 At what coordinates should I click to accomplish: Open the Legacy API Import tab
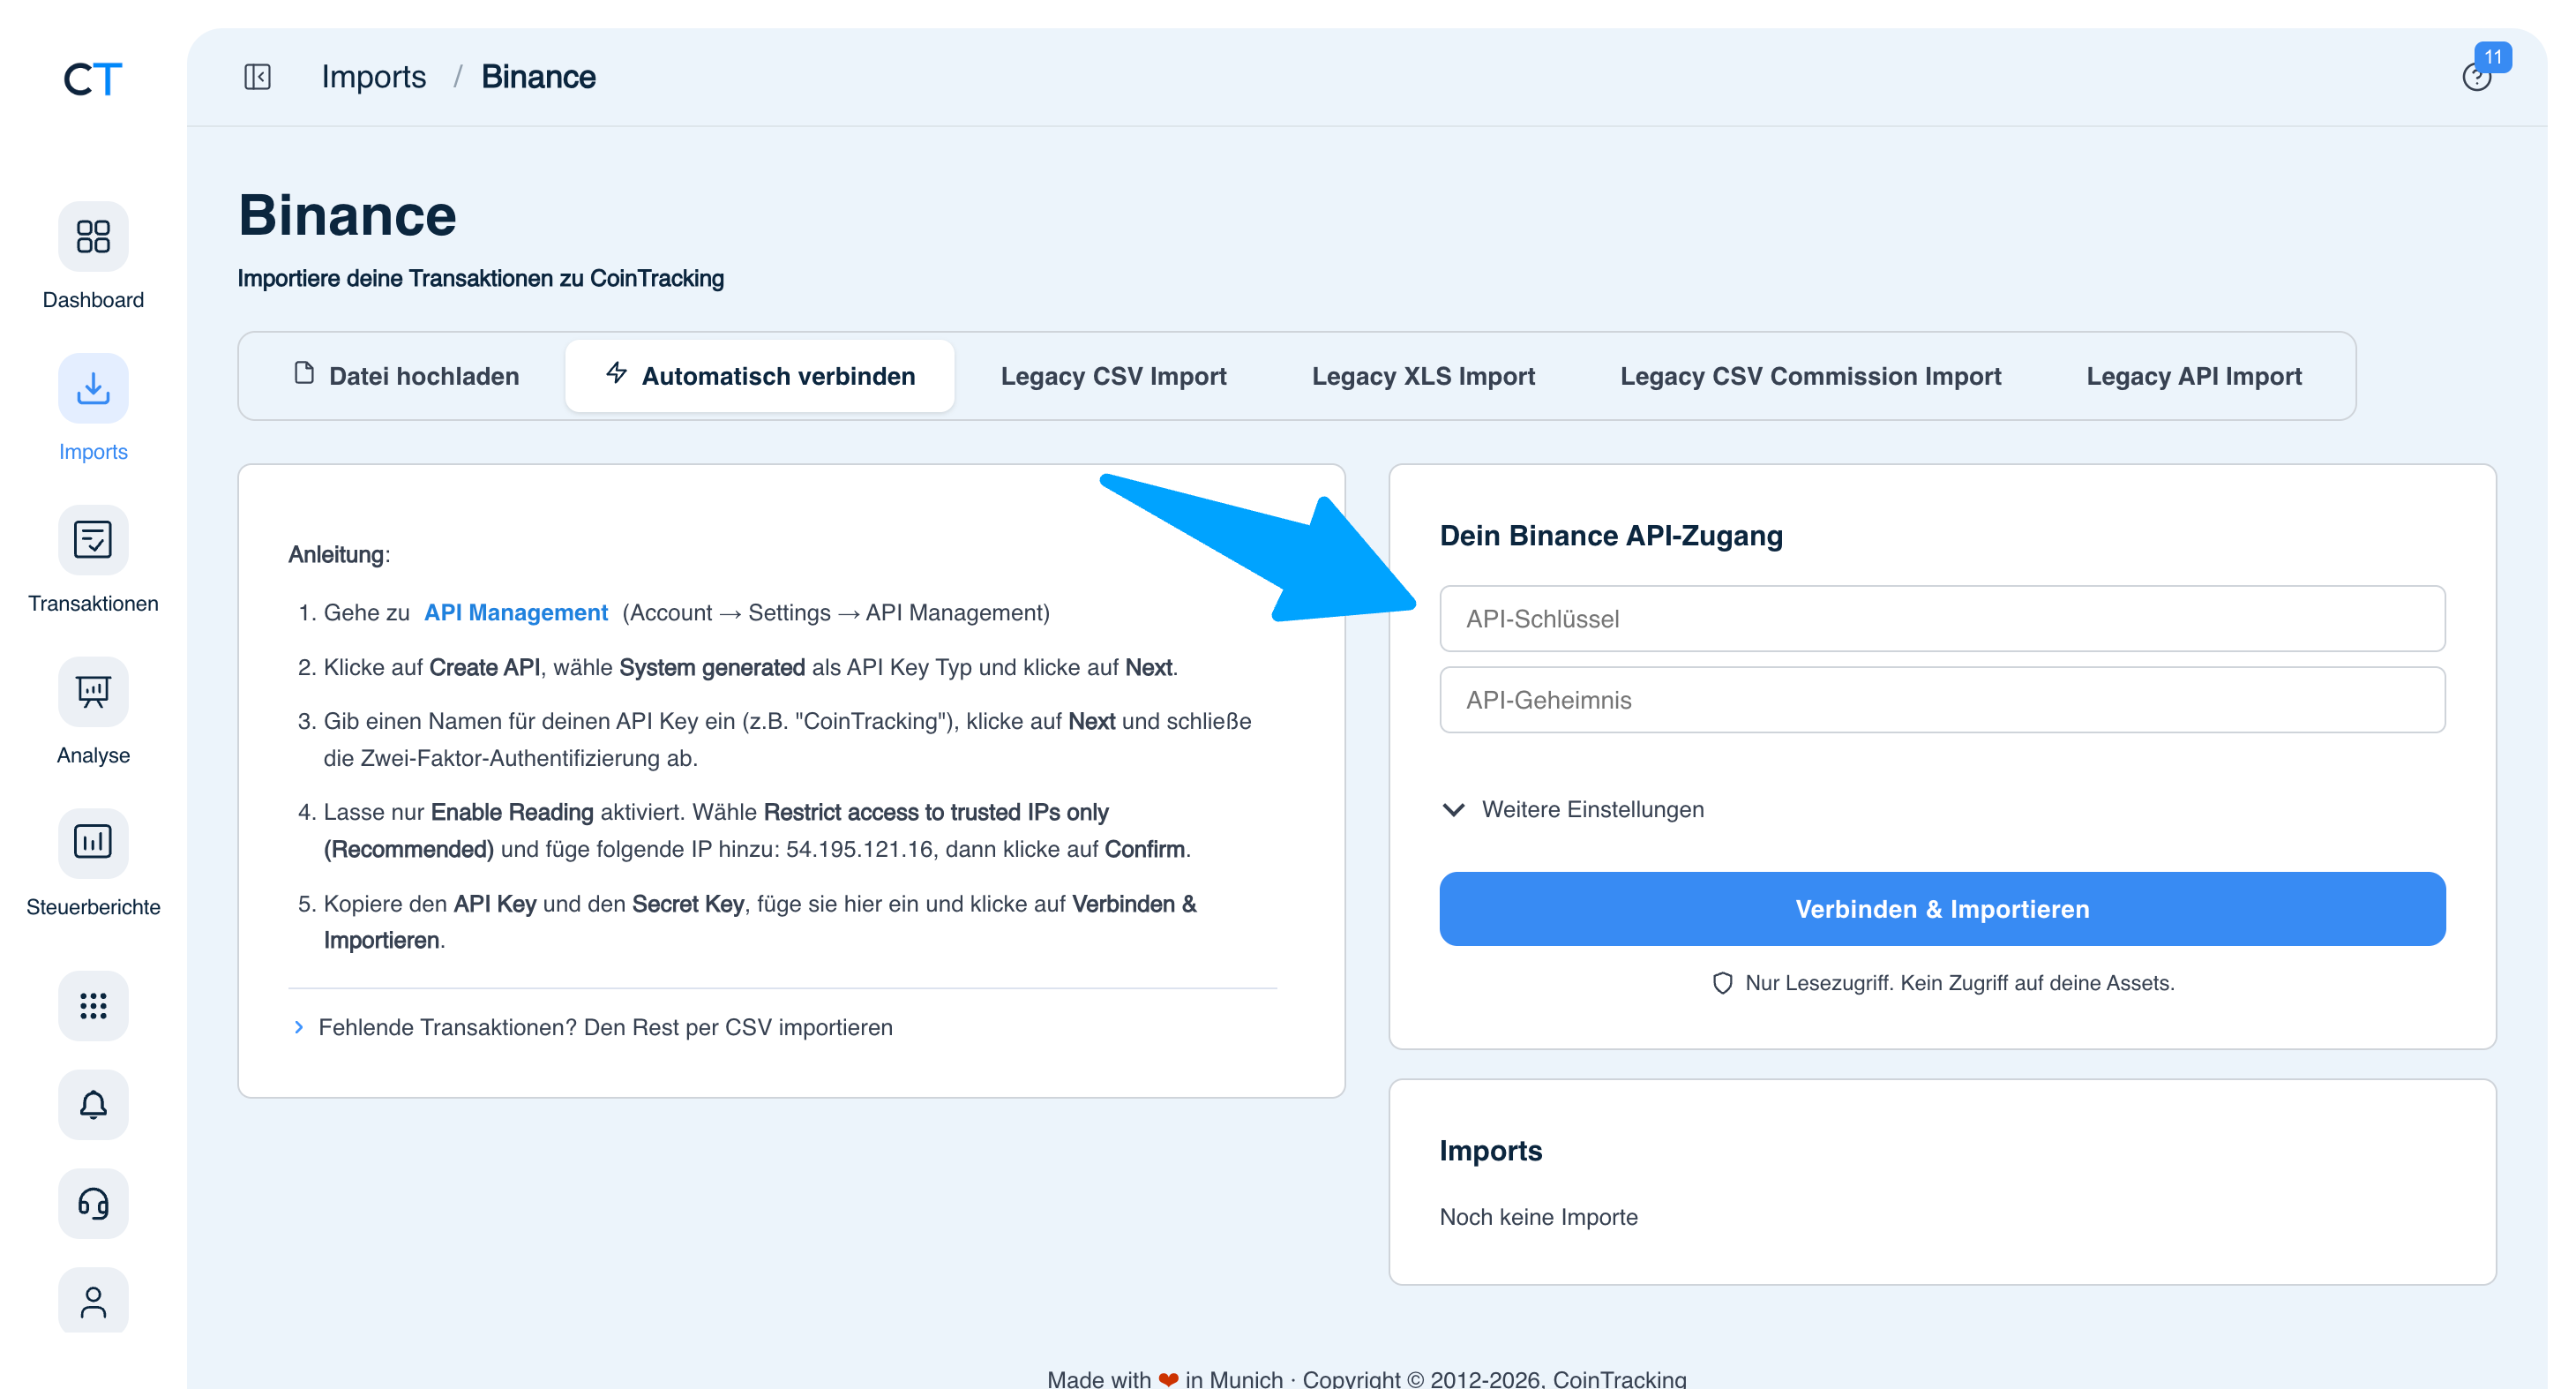(x=2194, y=376)
